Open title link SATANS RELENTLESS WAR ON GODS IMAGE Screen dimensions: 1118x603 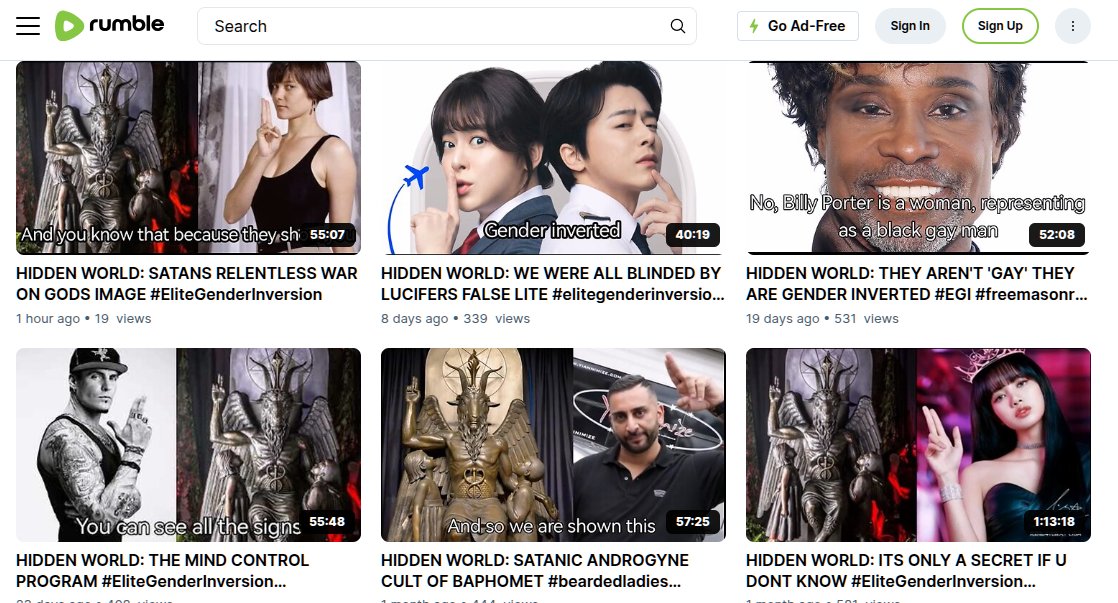pos(187,284)
